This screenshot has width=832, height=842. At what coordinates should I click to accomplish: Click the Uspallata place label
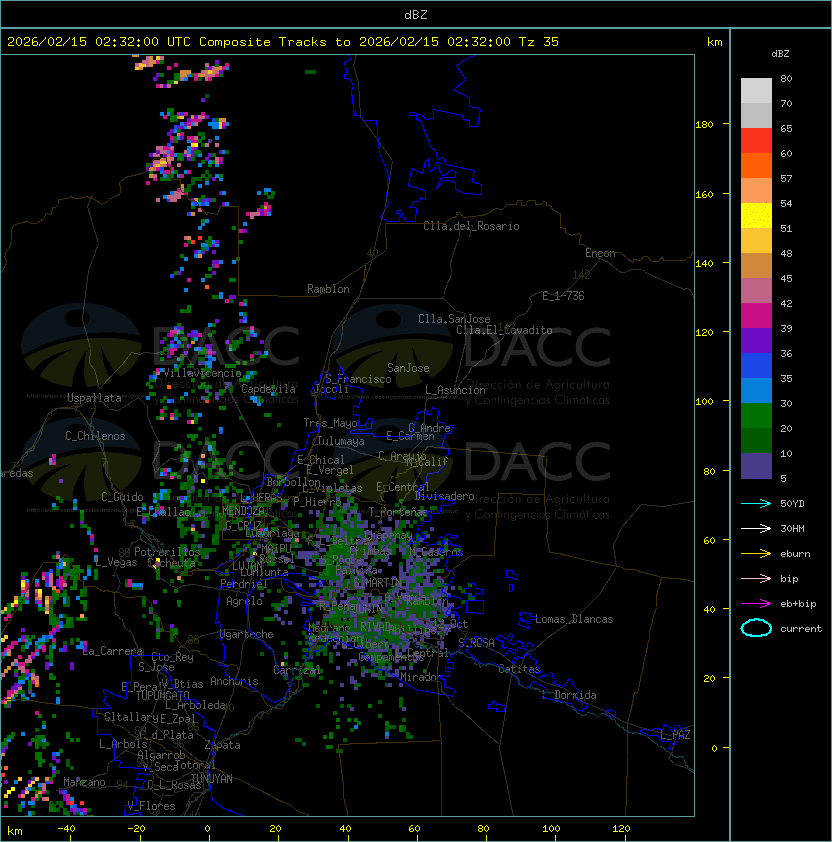point(94,398)
